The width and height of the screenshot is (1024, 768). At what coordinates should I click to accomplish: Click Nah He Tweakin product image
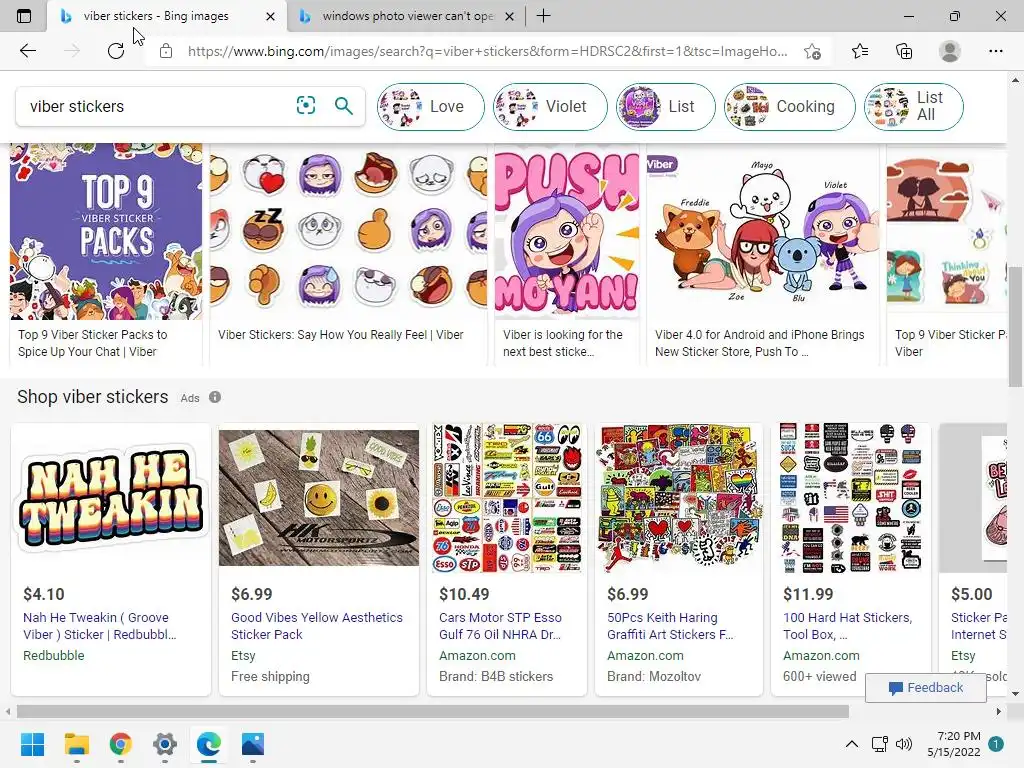point(111,498)
